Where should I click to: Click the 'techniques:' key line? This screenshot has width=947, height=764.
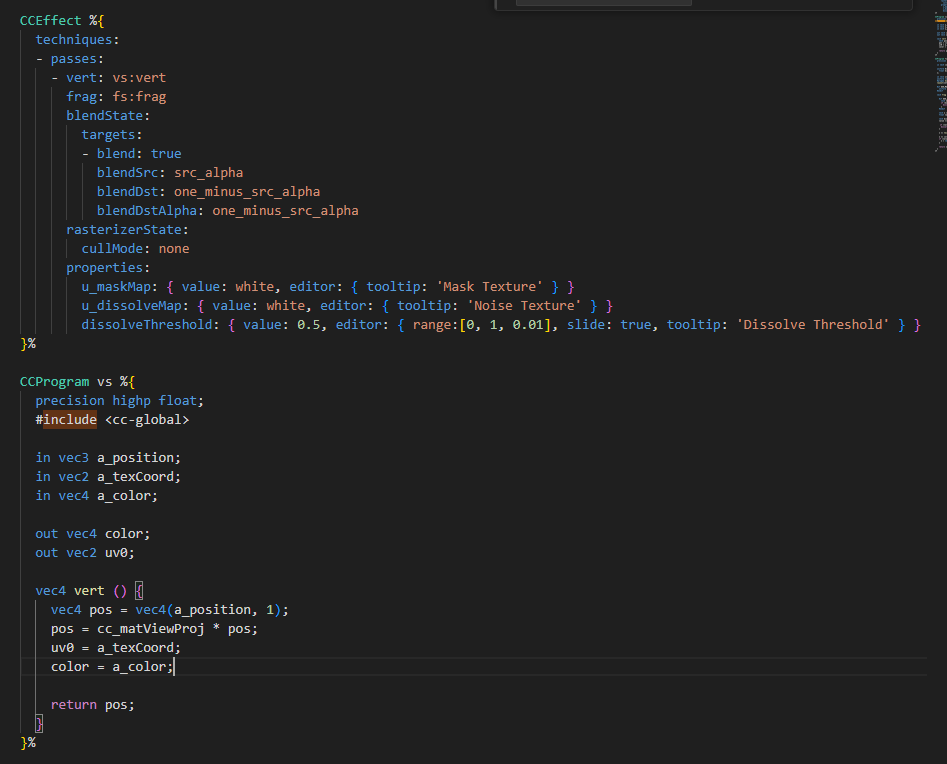(x=77, y=40)
